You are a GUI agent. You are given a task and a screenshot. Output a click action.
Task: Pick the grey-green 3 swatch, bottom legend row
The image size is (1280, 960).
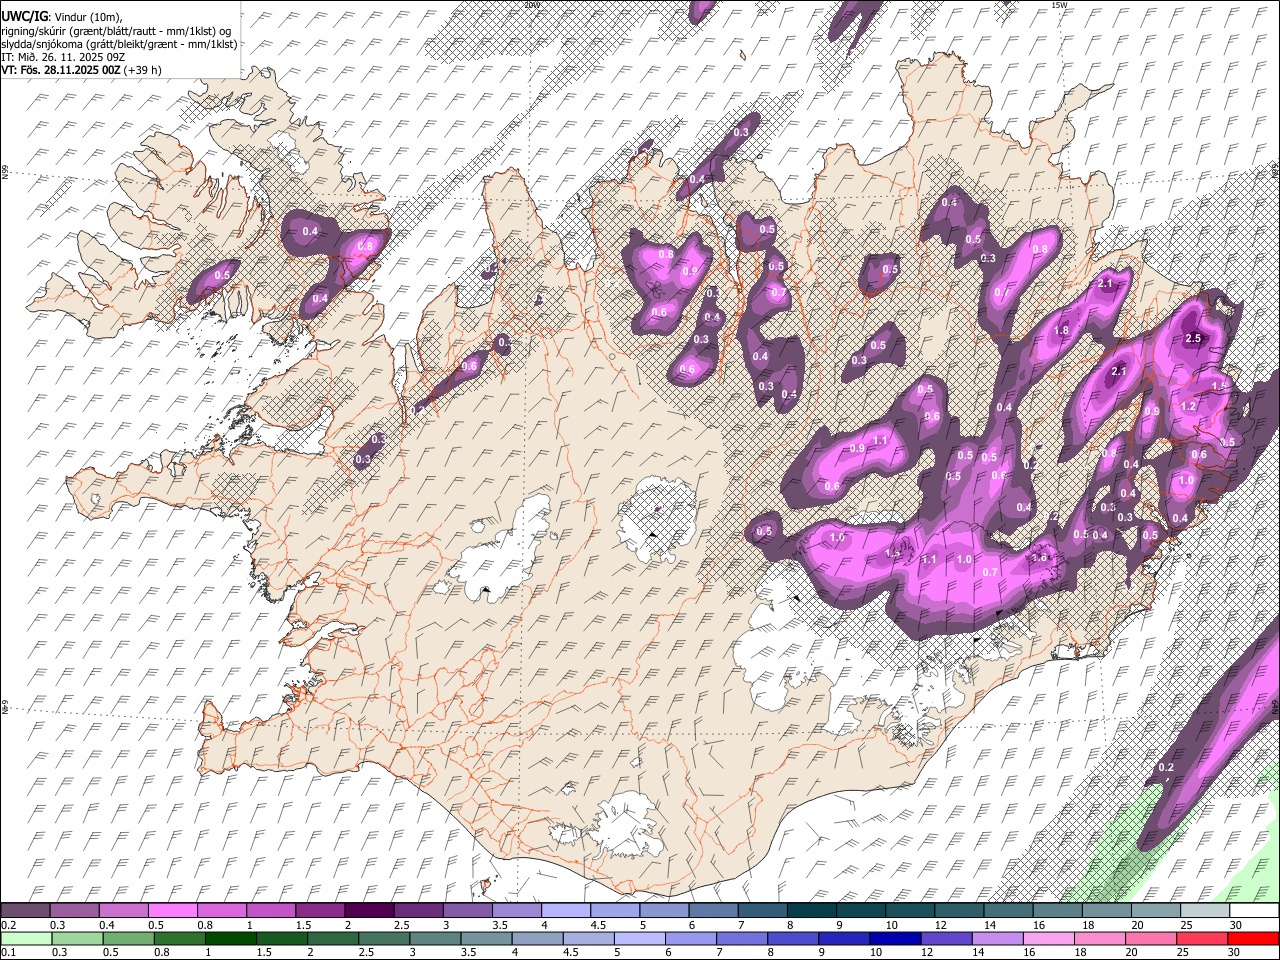(435, 938)
